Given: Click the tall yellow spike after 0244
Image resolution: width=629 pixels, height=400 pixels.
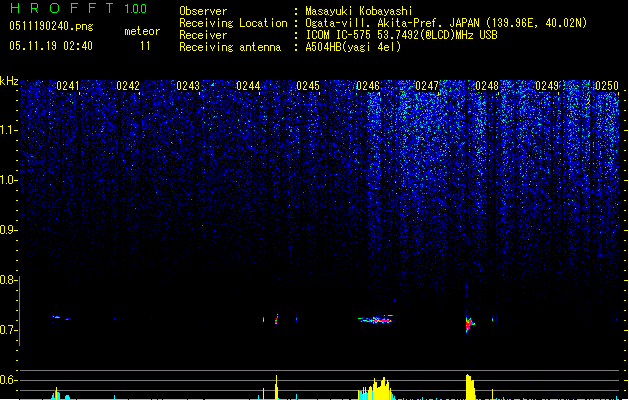Looking at the screenshot, I should (276, 387).
